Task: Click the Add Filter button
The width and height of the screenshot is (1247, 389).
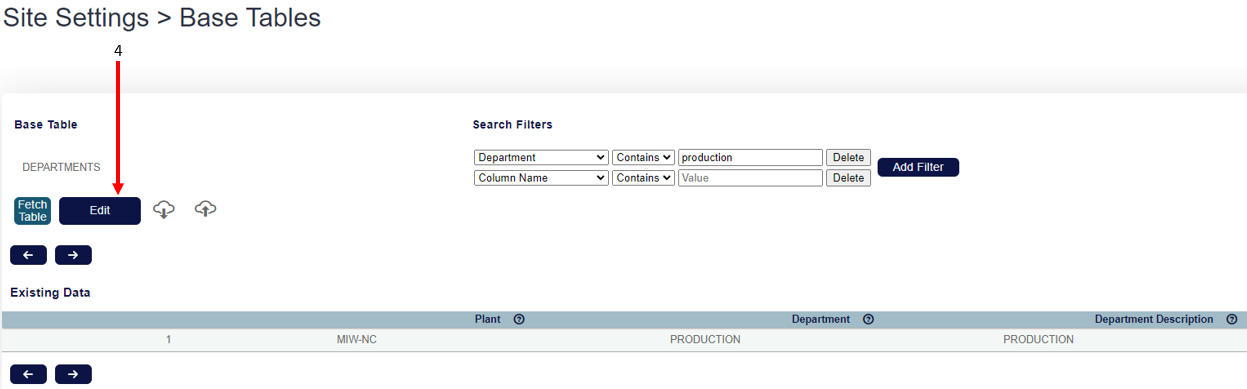Action: tap(918, 167)
